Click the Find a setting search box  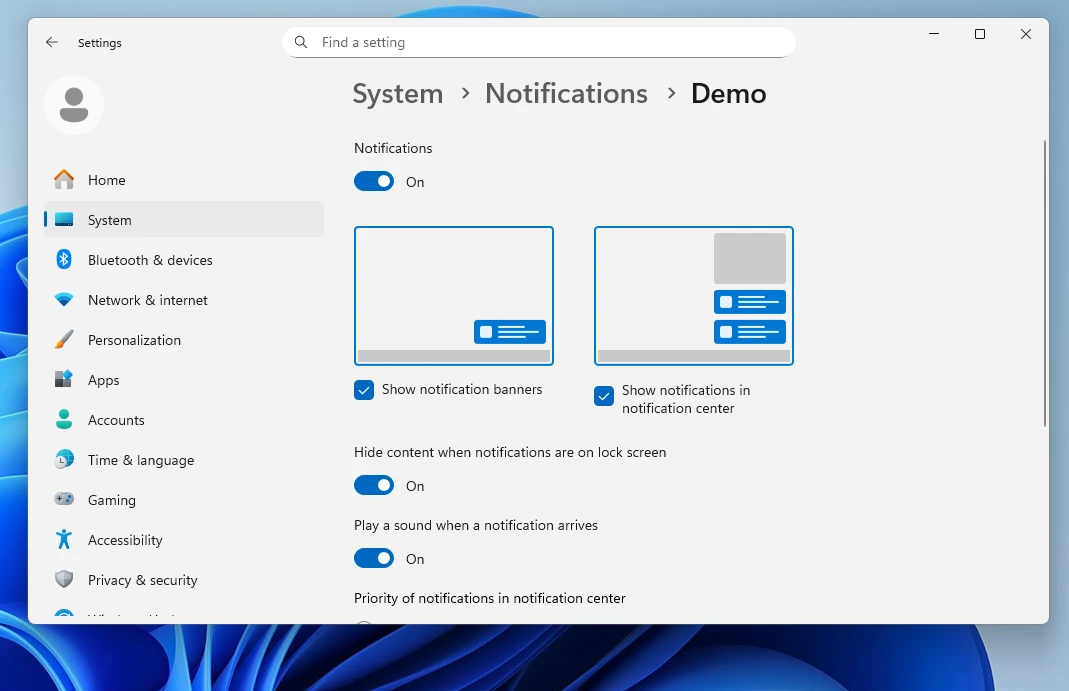[x=538, y=42]
